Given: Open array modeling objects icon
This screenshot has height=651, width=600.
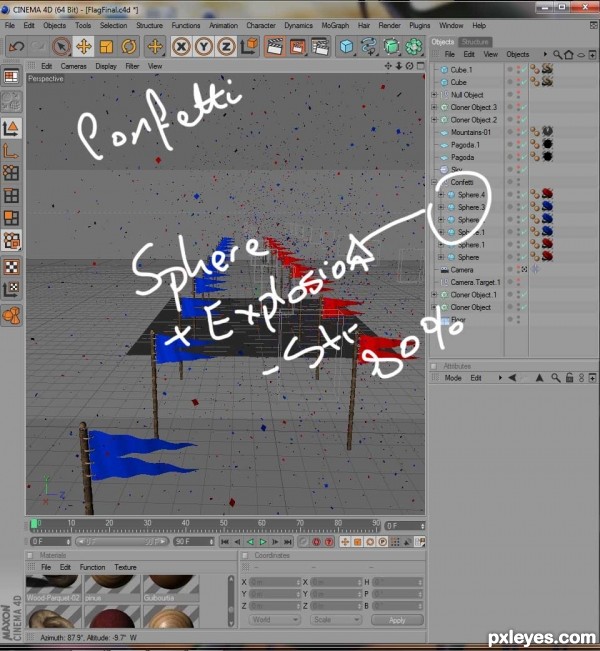Looking at the screenshot, I should pos(414,46).
